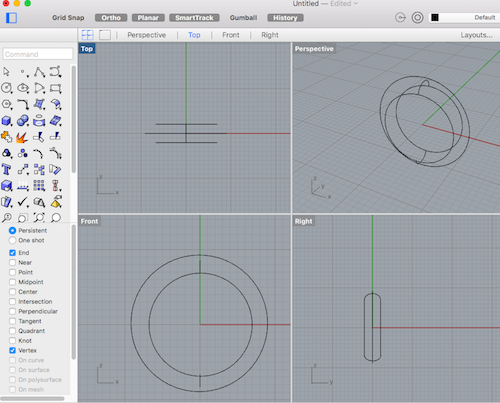Select the rectangular Array tool icon
500x403 pixels.
point(39,186)
